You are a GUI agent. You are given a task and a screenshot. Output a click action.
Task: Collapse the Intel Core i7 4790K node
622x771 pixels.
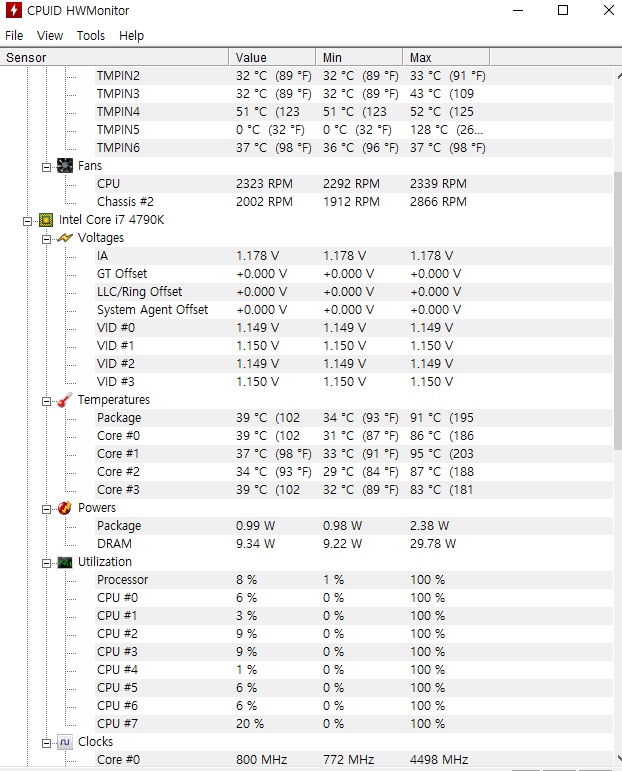28,221
